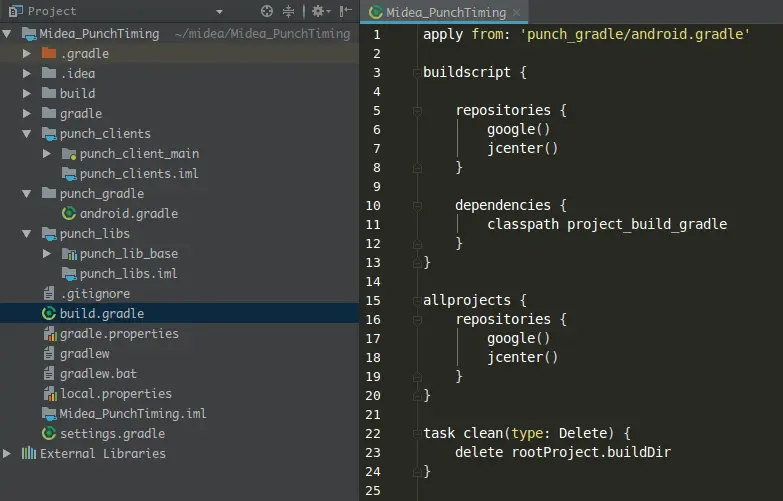
Task: Click the punch_clients.iml file icon
Action: pos(69,173)
